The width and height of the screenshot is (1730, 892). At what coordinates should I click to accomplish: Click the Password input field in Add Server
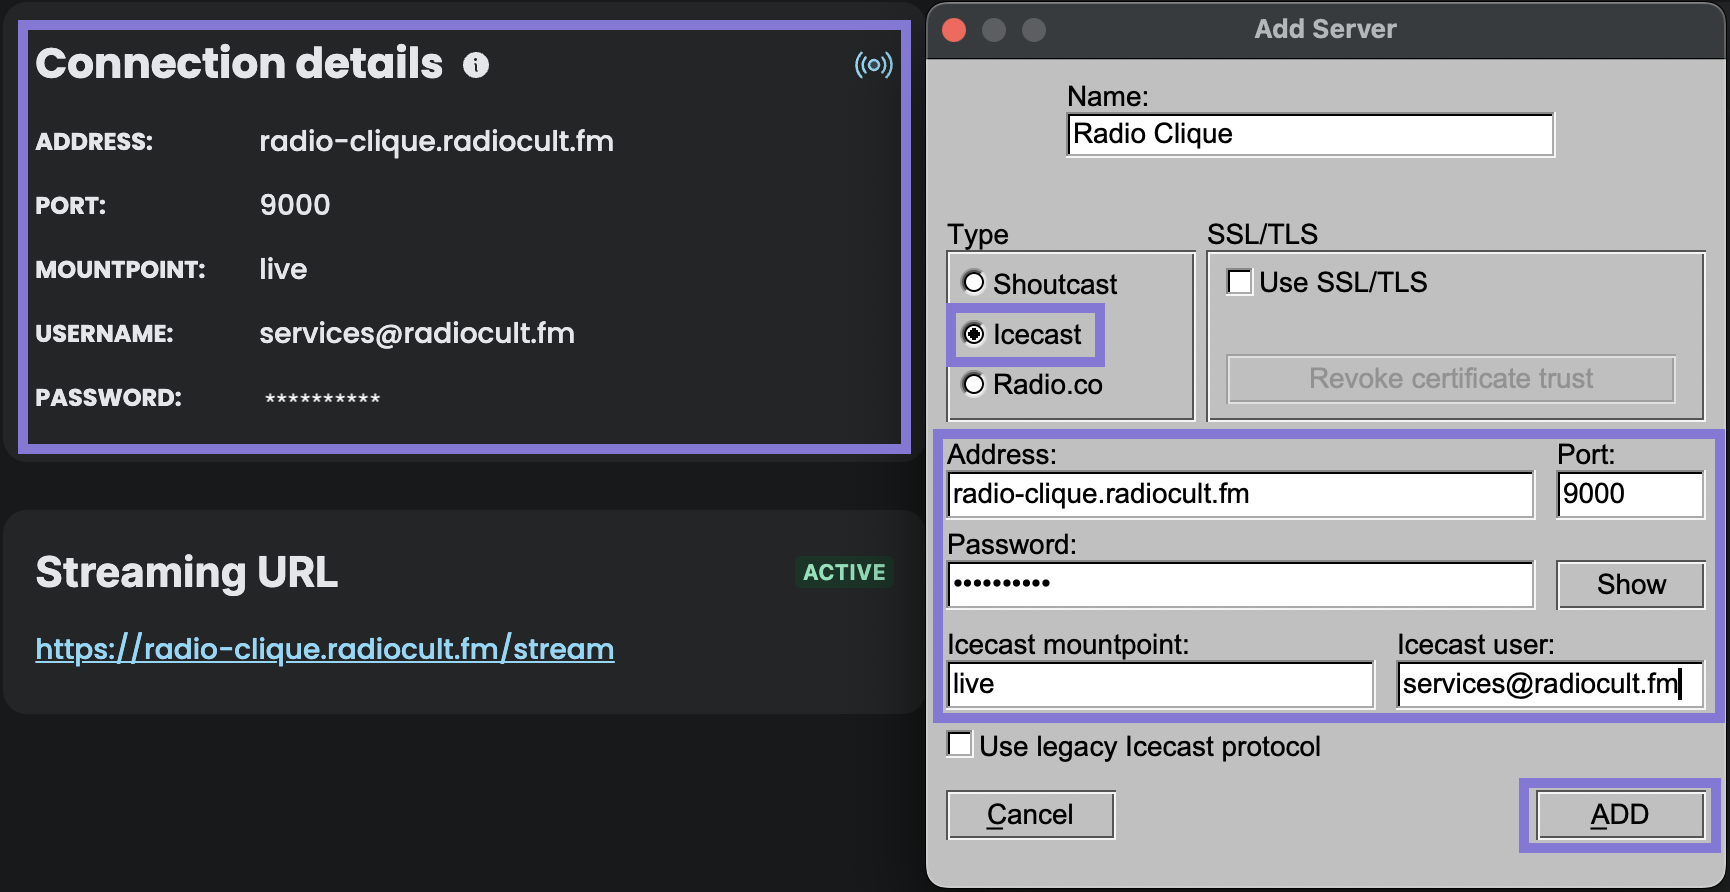(x=1240, y=585)
